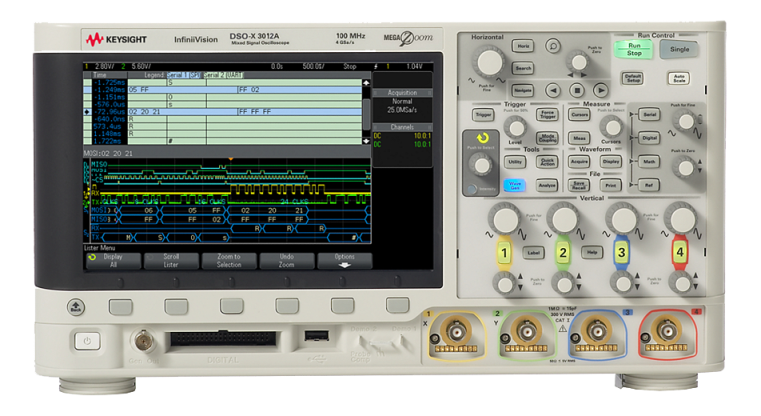Open the Options softkey dropdown
The width and height of the screenshot is (761, 416).
pyautogui.click(x=344, y=261)
